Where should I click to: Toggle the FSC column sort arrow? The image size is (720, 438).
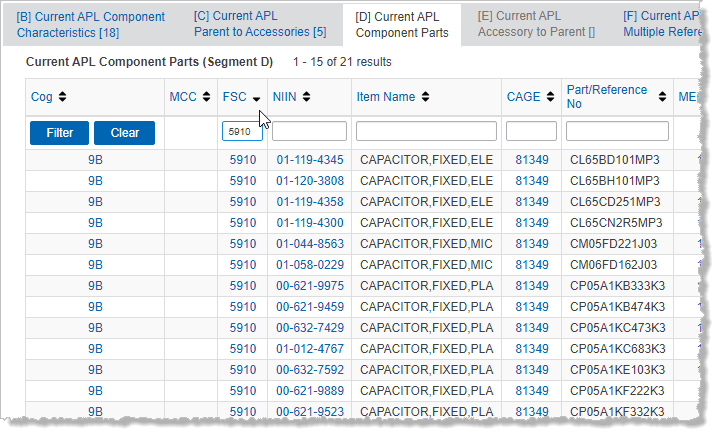[256, 99]
